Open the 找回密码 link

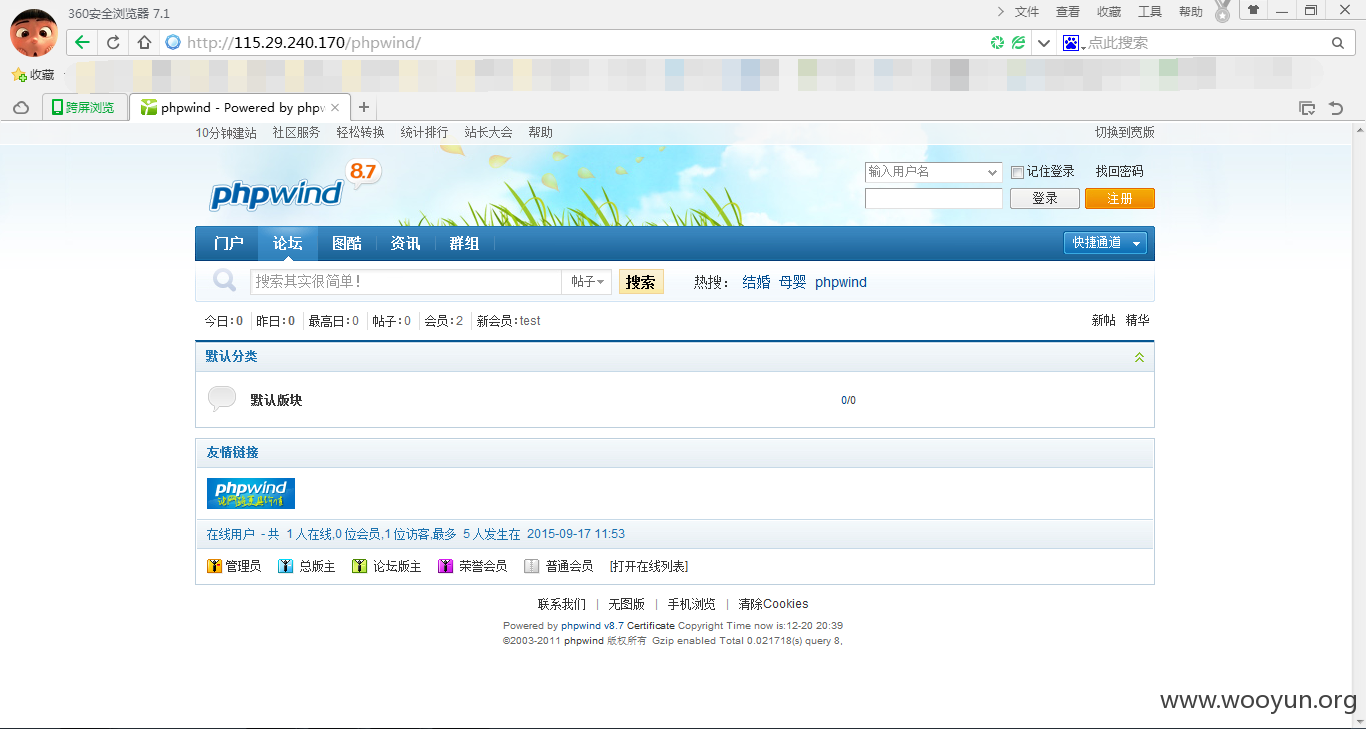click(1119, 172)
